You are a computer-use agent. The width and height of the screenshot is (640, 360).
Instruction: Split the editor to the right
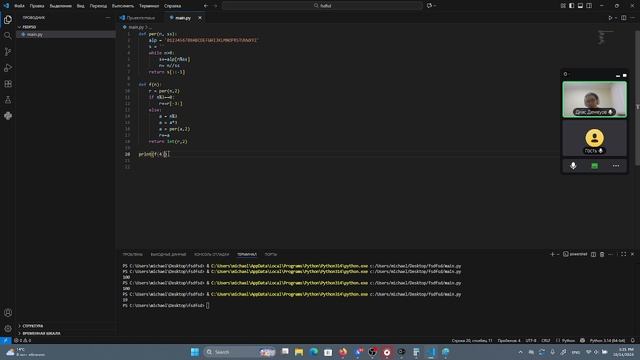(x=624, y=18)
